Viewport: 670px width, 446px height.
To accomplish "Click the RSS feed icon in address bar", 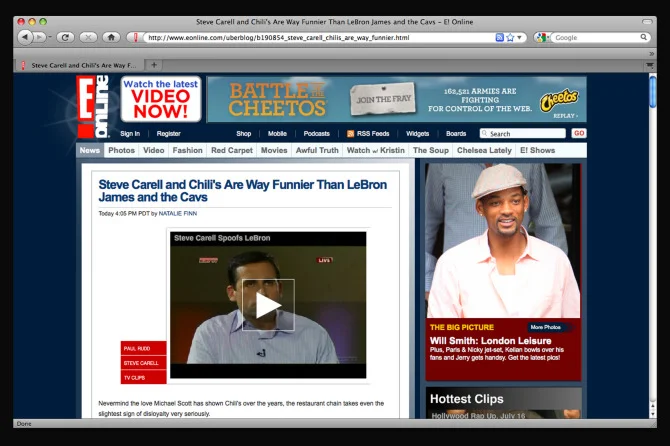I will tap(499, 38).
